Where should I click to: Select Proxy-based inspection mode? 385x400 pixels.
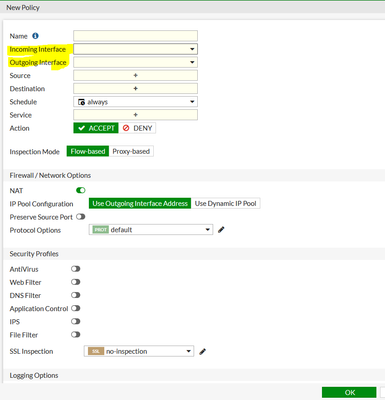click(131, 151)
